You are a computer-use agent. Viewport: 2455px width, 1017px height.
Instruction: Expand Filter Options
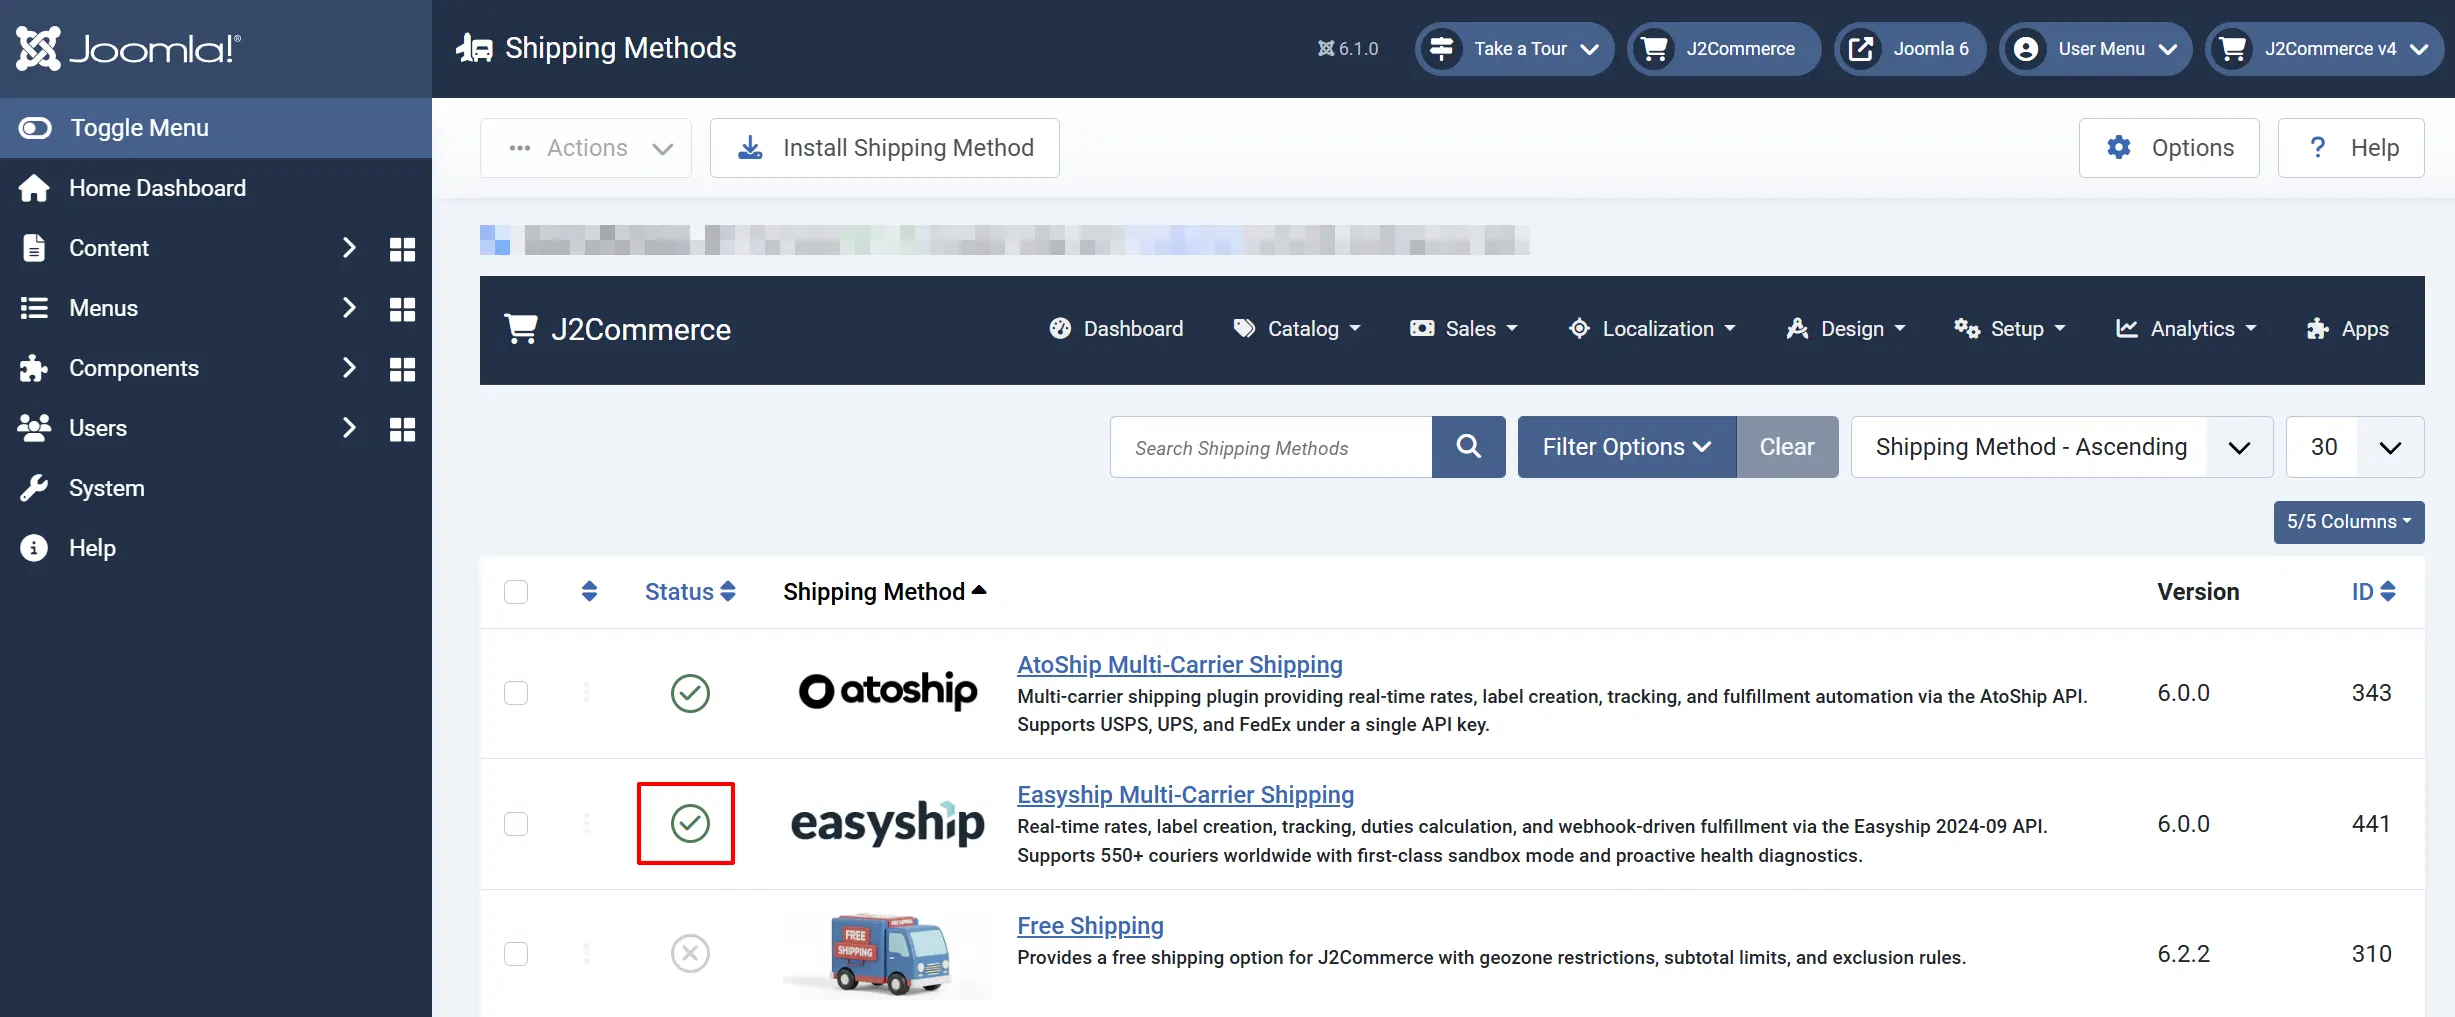(x=1627, y=447)
